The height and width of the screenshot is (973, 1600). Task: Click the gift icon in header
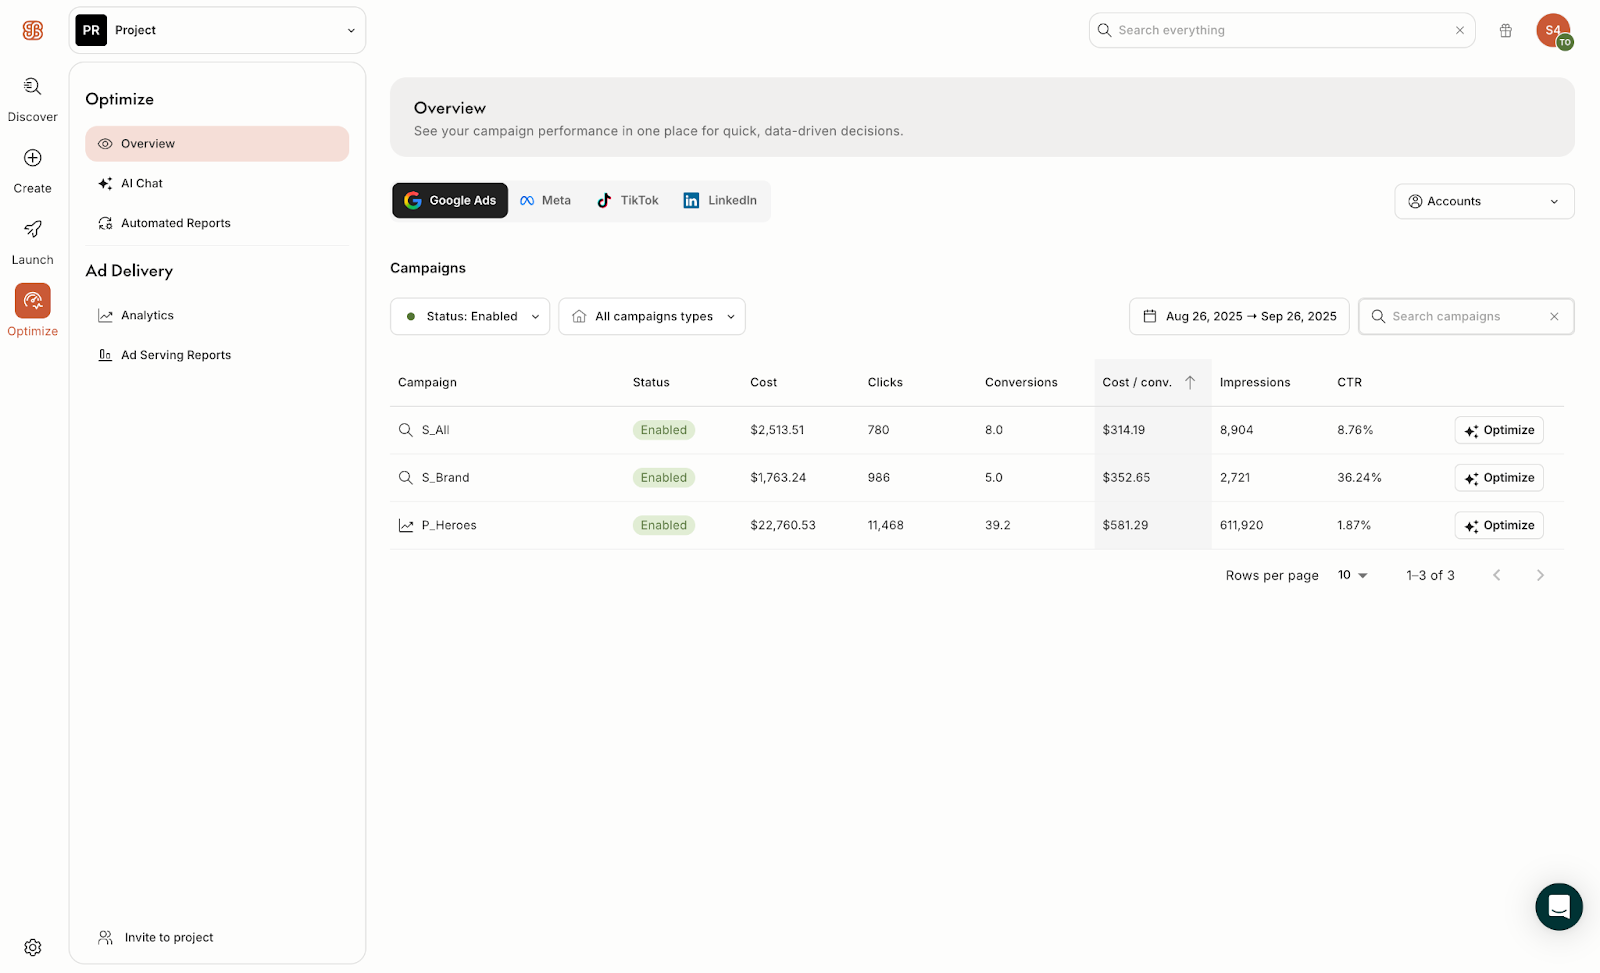click(1505, 30)
